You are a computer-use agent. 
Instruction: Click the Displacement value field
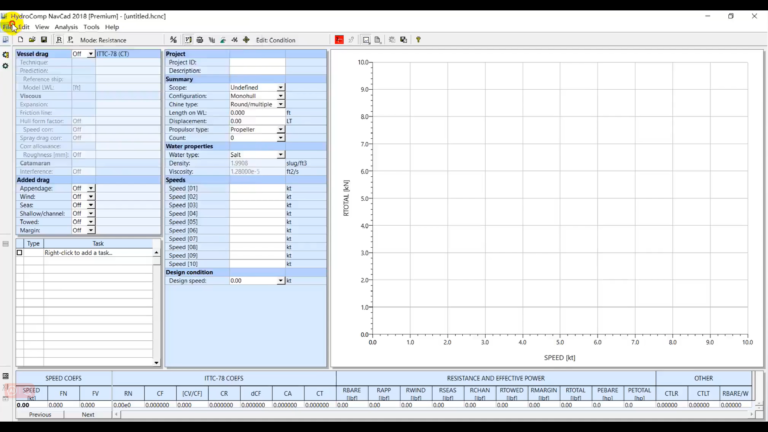tap(257, 121)
